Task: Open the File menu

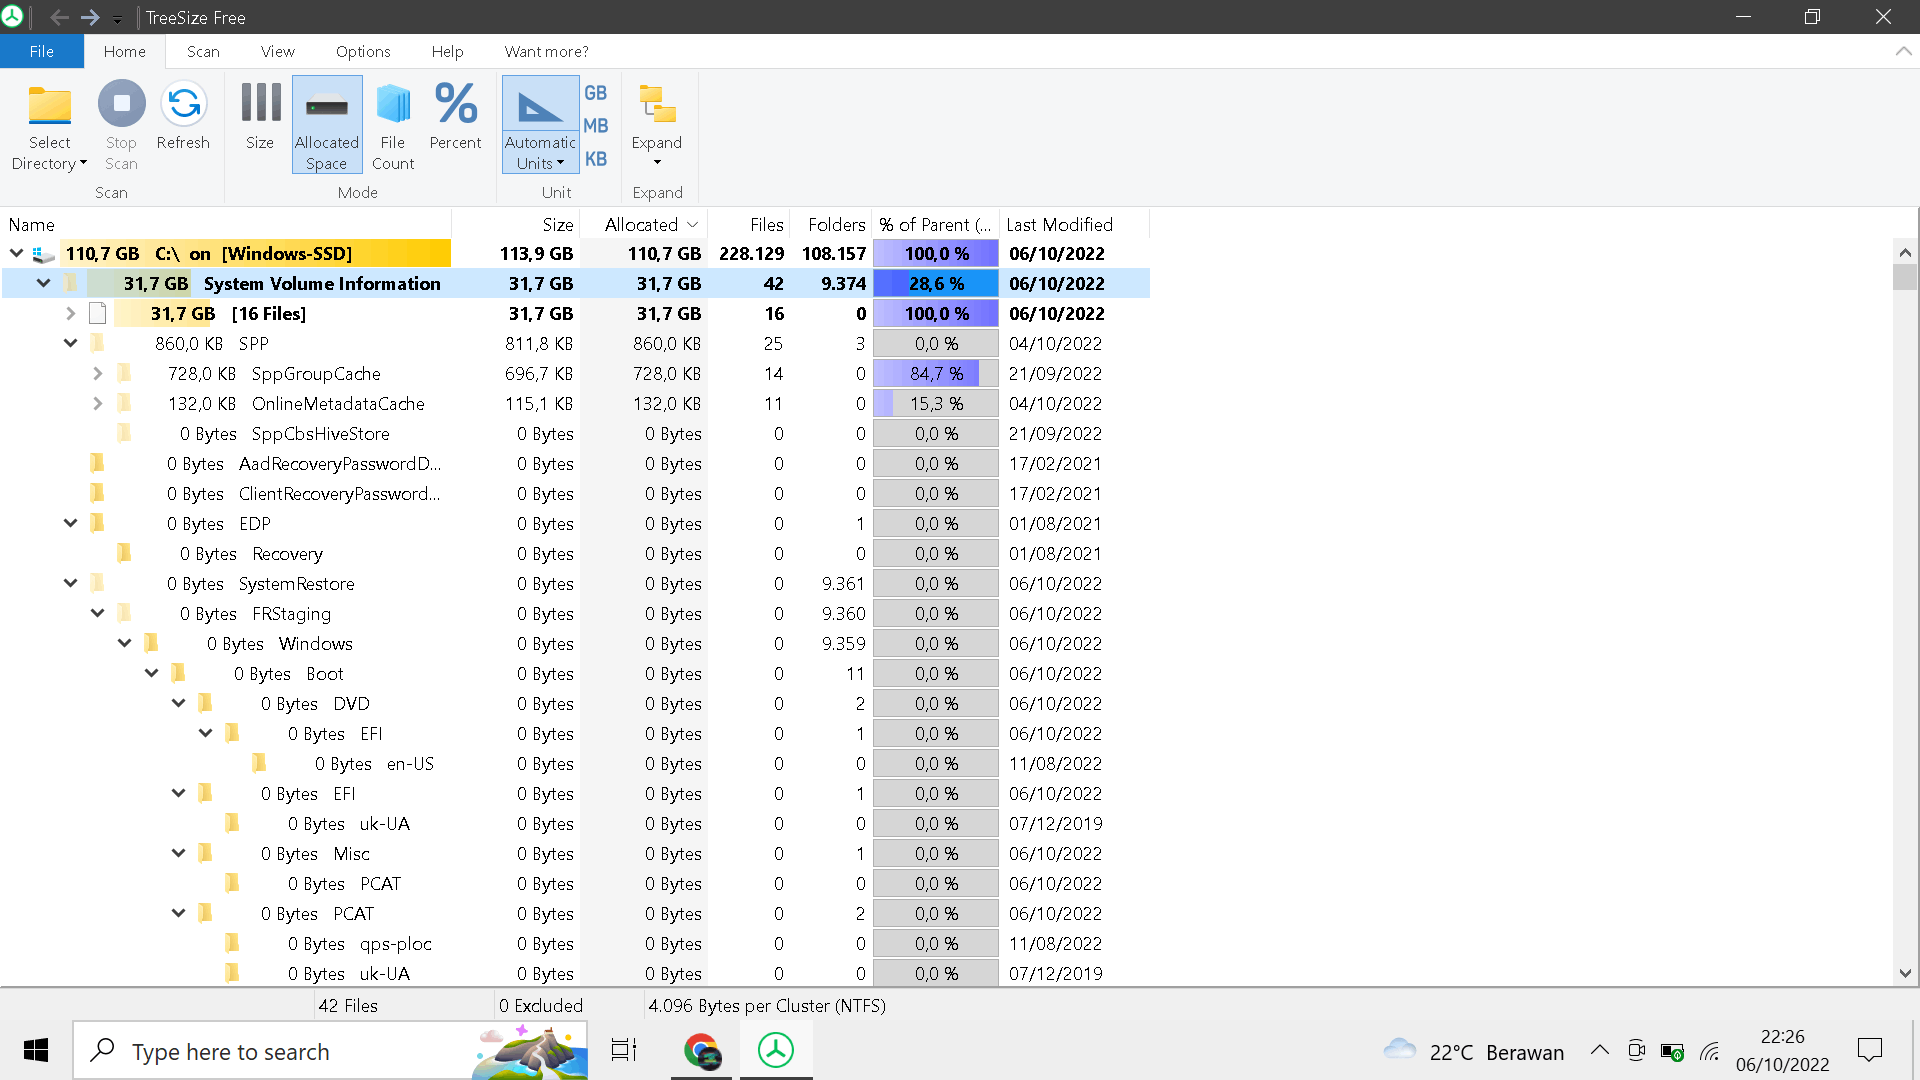Action: (x=42, y=51)
